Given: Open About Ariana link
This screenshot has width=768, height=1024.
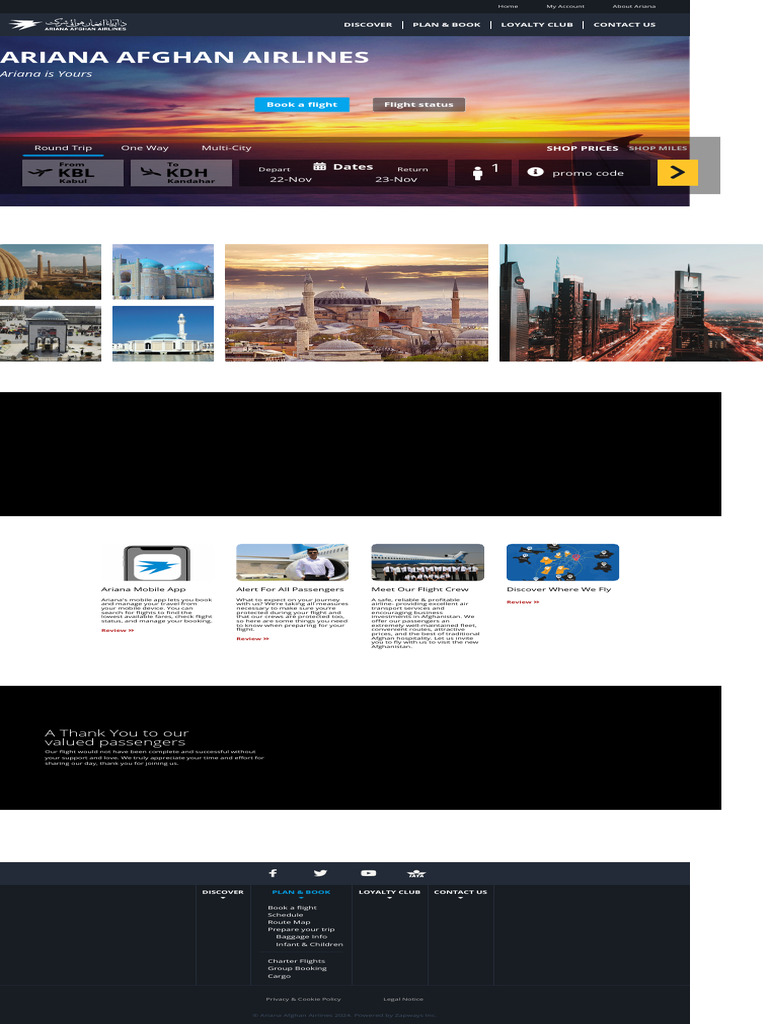Looking at the screenshot, I should click(634, 7).
